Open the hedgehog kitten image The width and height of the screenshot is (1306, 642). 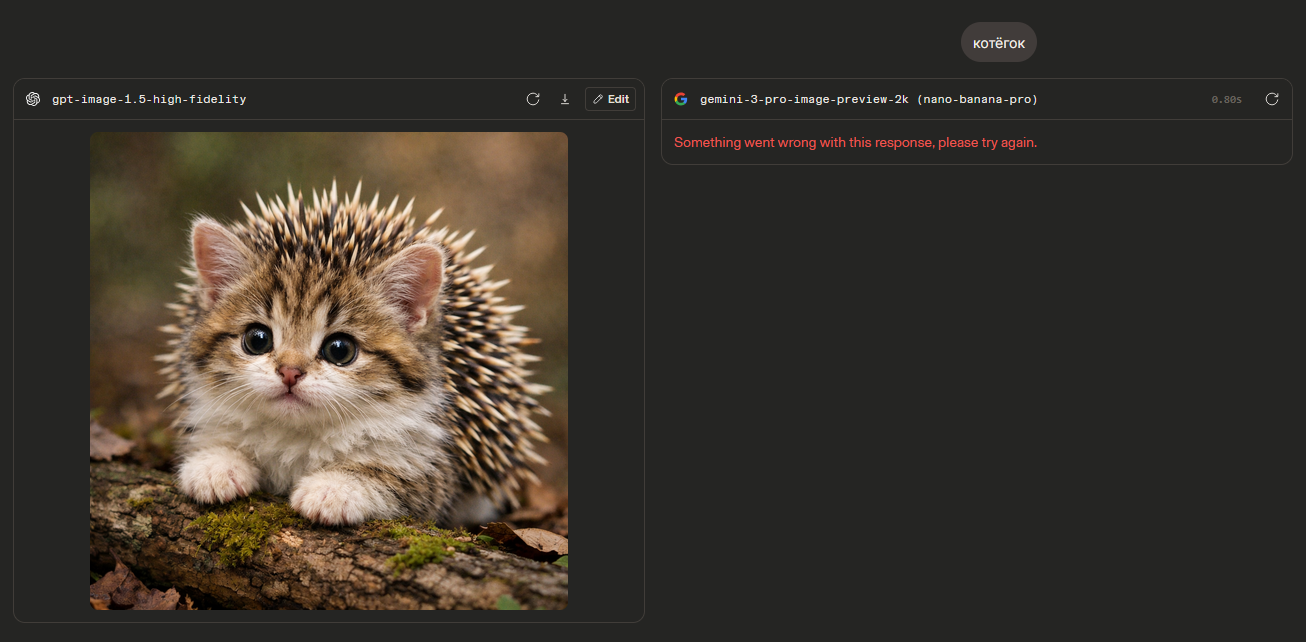329,371
